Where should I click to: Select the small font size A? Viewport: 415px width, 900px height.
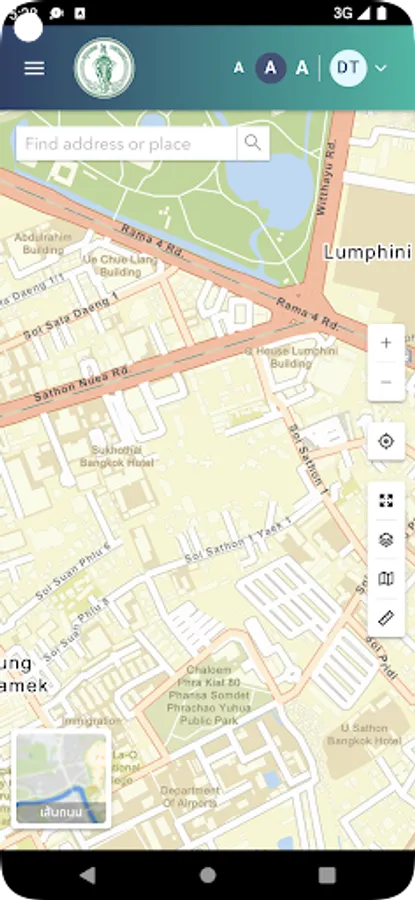point(239,68)
